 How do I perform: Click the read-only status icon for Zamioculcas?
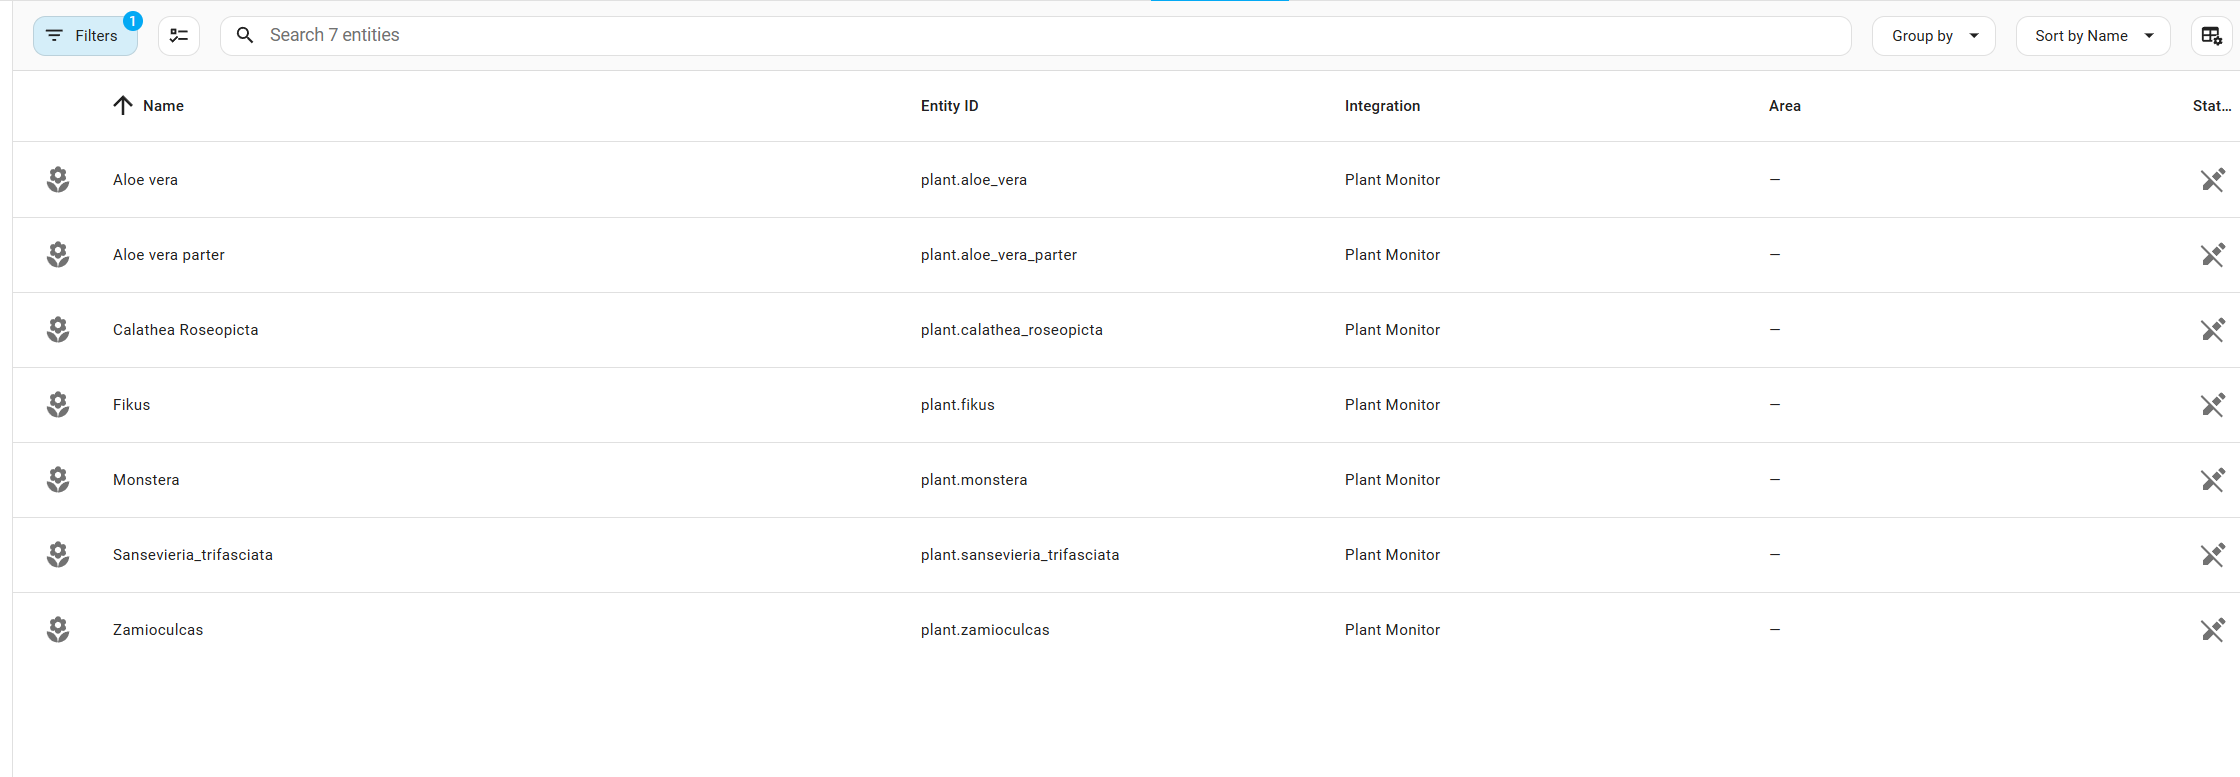[2212, 630]
